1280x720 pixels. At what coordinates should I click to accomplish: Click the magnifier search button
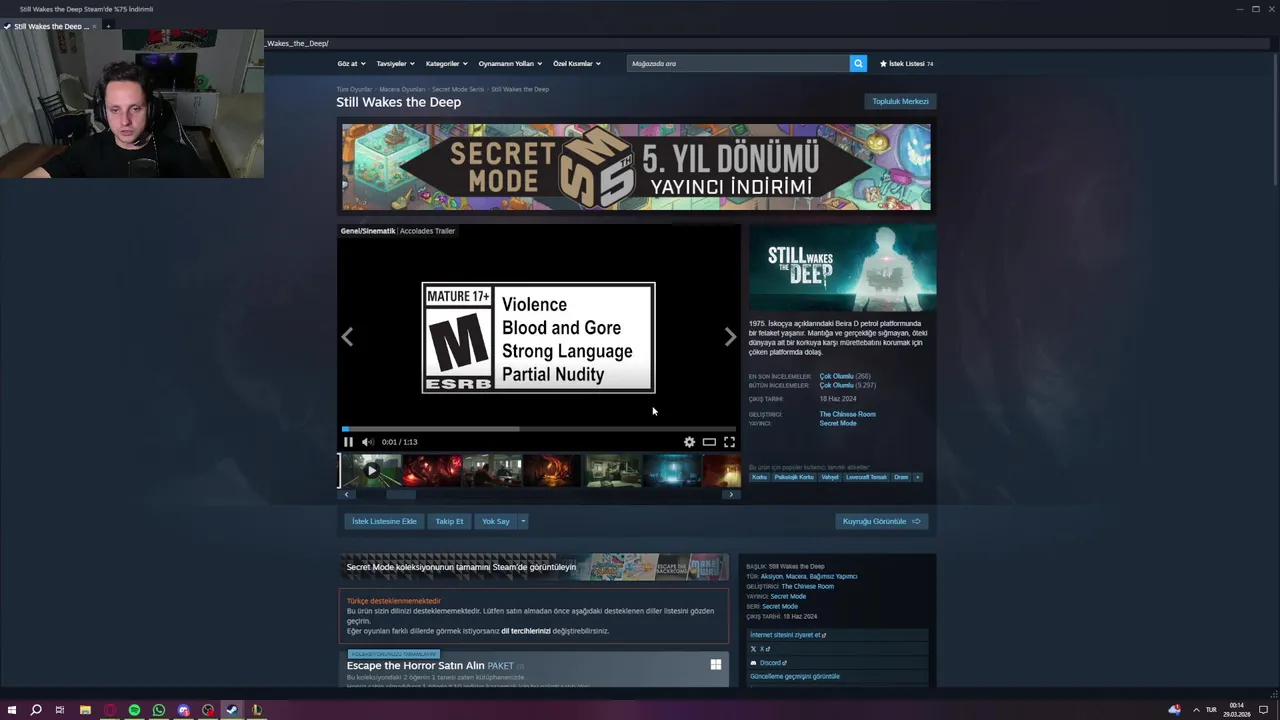coord(858,63)
